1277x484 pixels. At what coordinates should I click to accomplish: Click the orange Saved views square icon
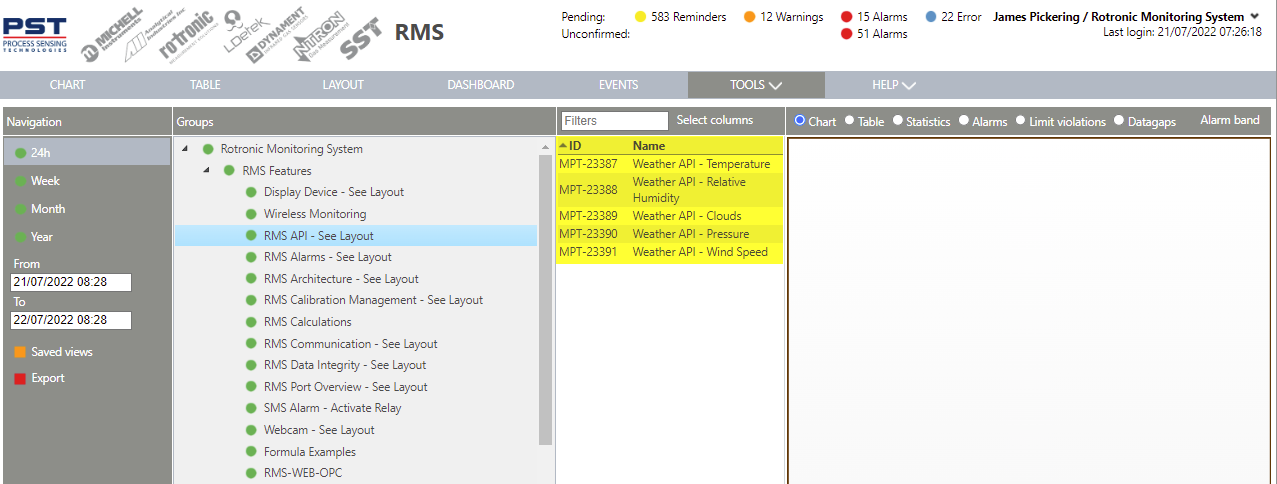[20, 352]
